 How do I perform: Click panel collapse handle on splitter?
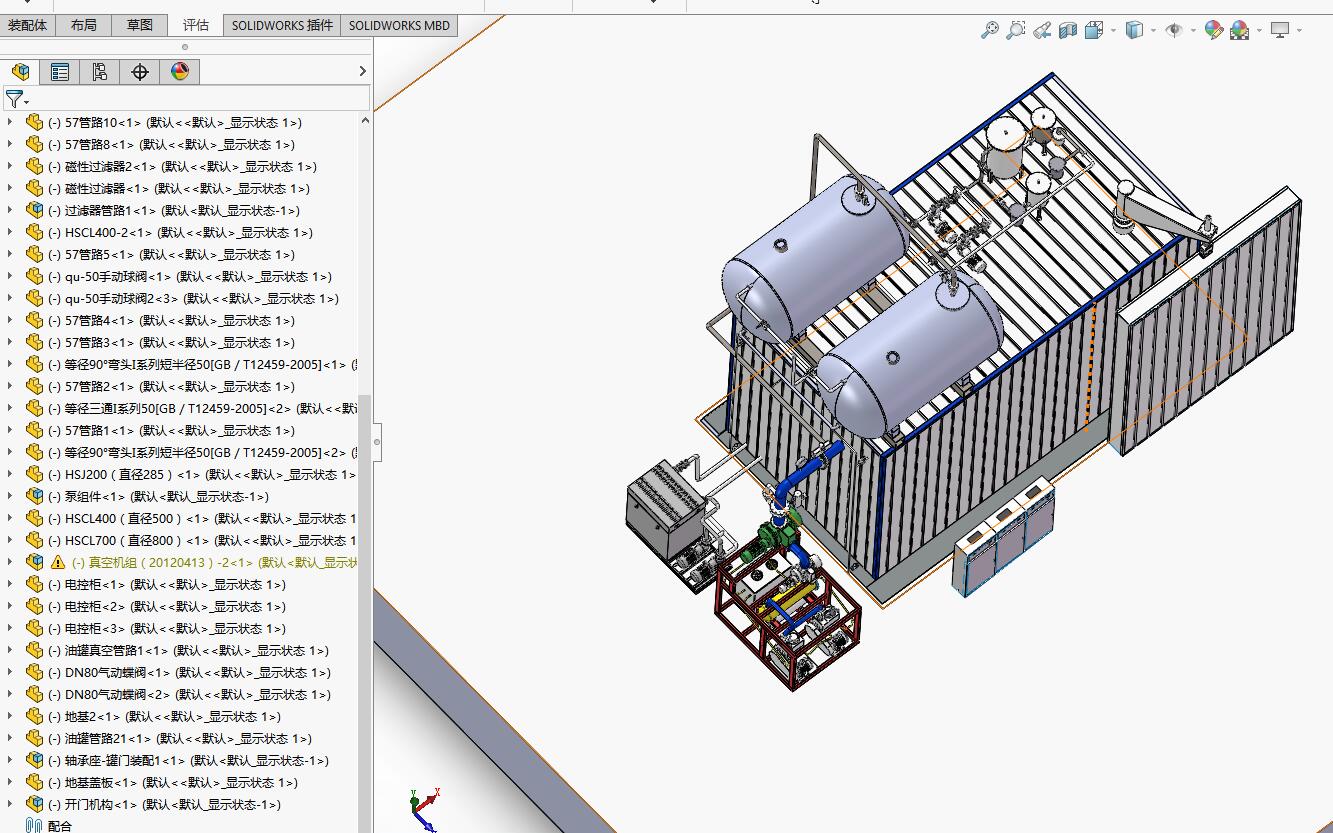(x=377, y=441)
